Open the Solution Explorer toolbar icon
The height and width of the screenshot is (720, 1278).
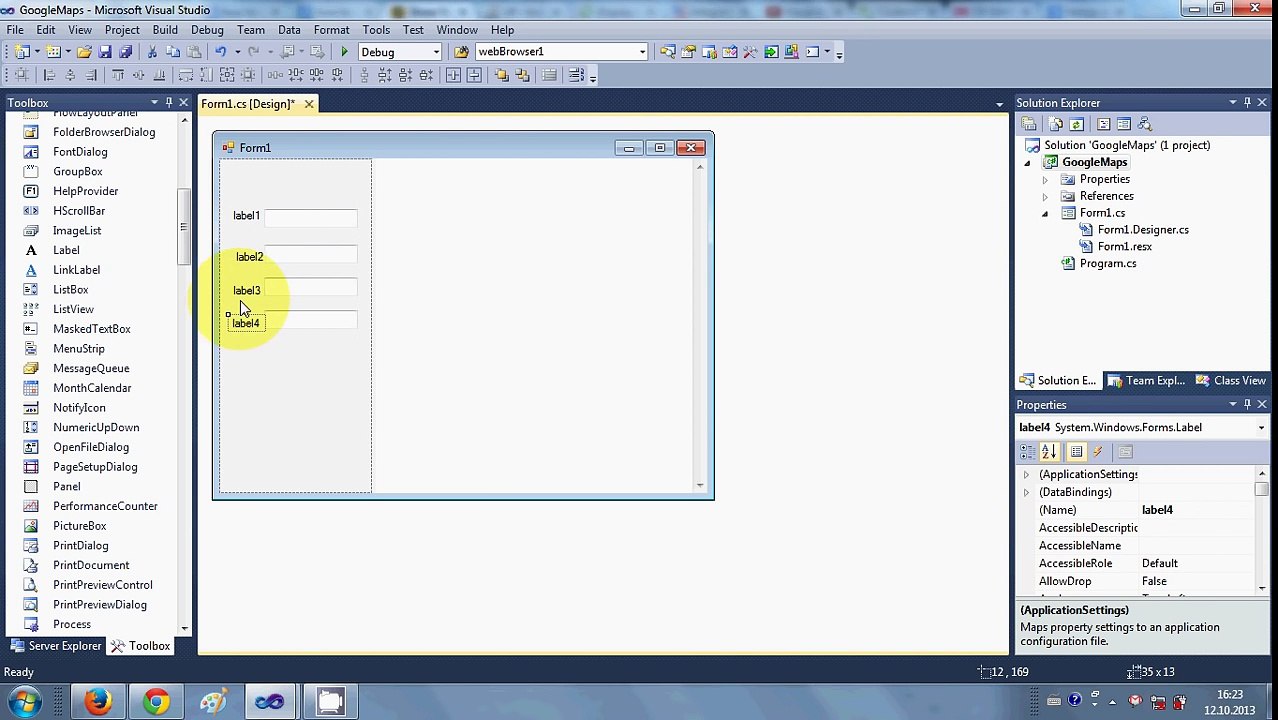pos(667,52)
